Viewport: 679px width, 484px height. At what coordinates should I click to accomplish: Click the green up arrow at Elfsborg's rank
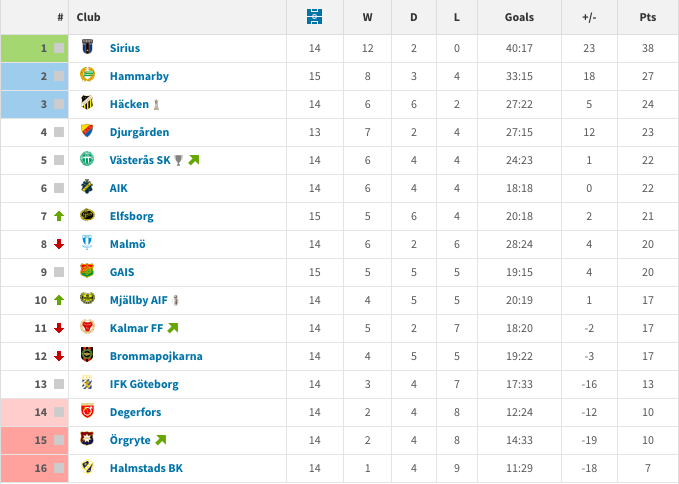[x=59, y=216]
